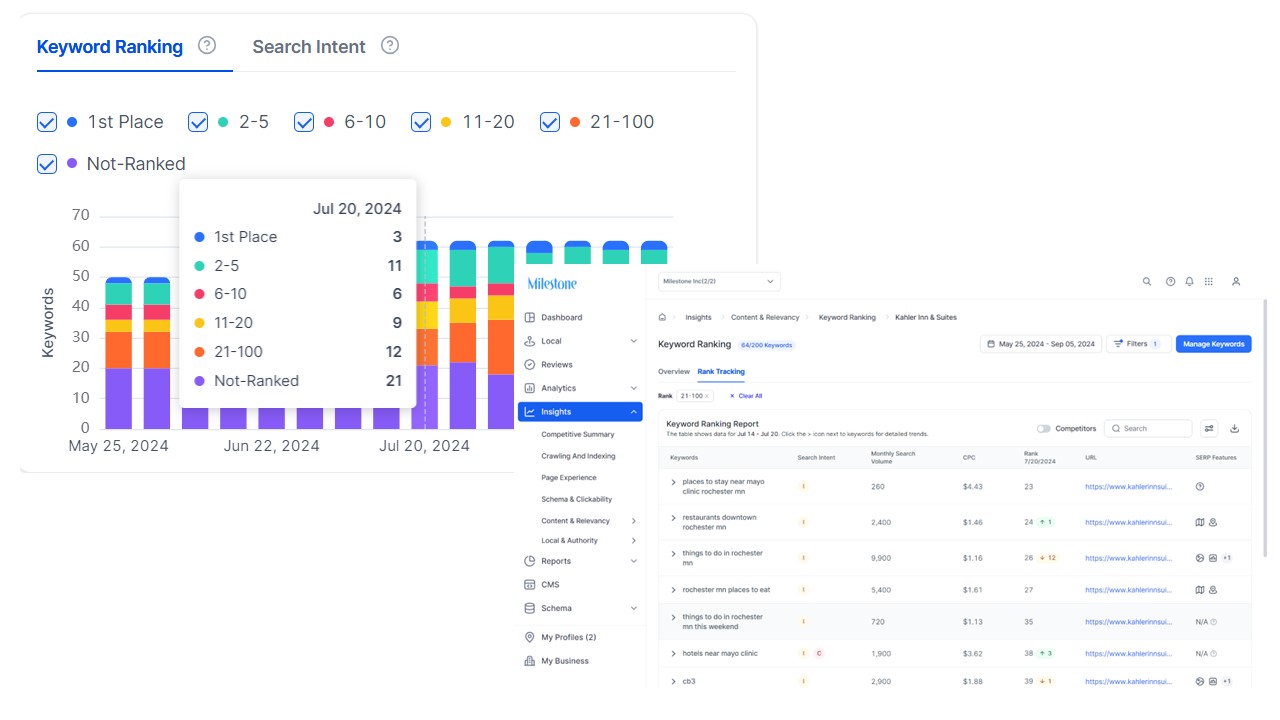Click the Analytics sidebar chart icon
Viewport: 1280px width, 720px height.
(530, 388)
